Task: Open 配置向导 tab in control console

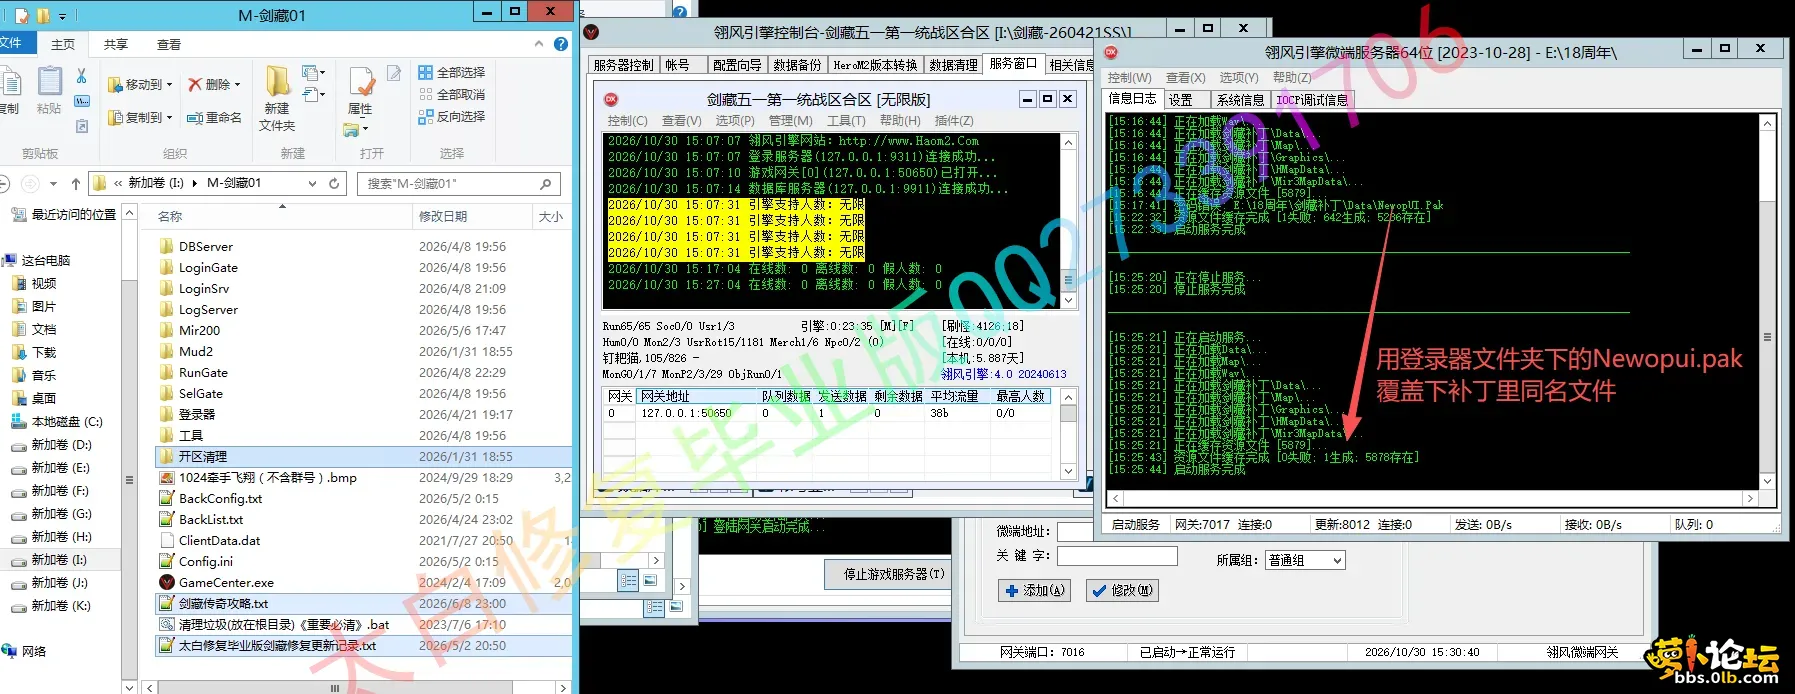Action: (737, 64)
